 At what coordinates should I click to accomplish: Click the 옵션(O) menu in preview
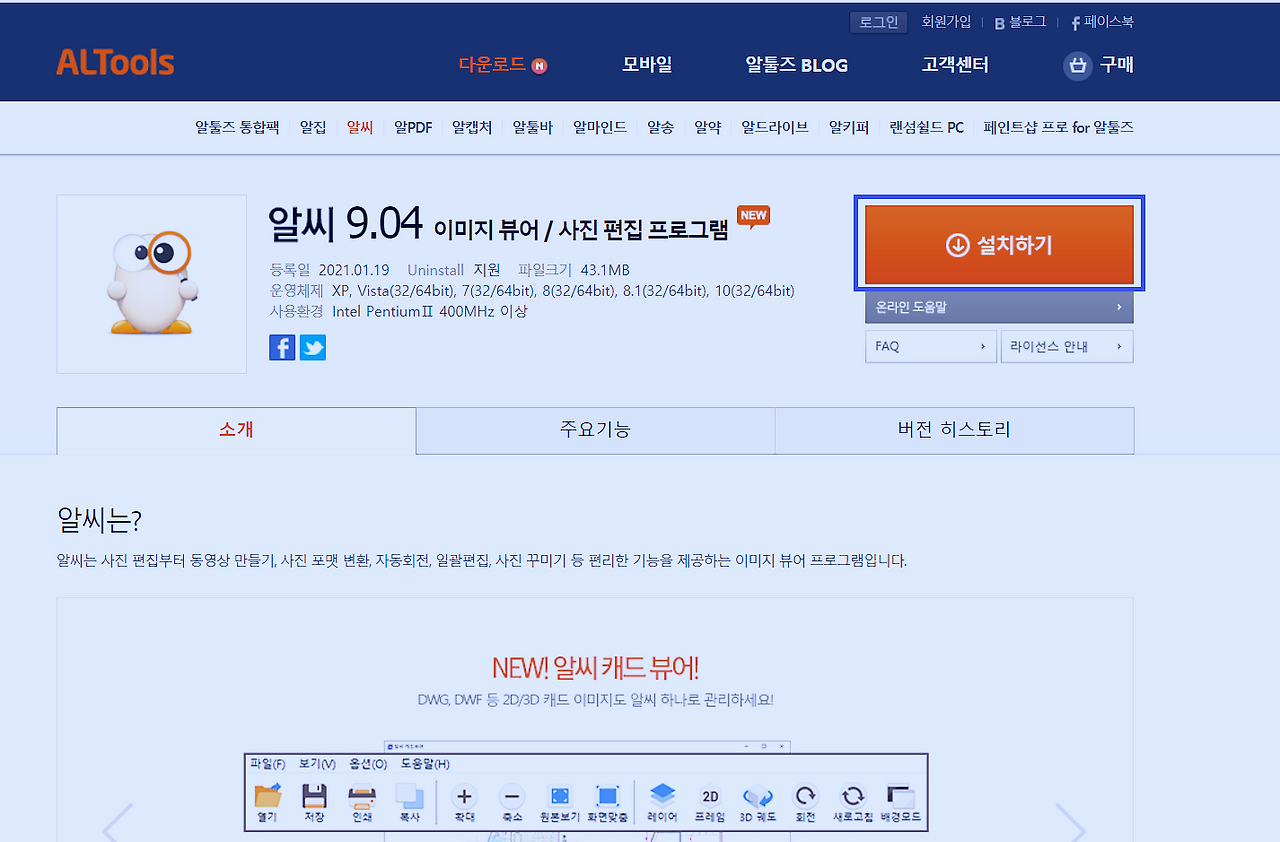click(x=368, y=764)
